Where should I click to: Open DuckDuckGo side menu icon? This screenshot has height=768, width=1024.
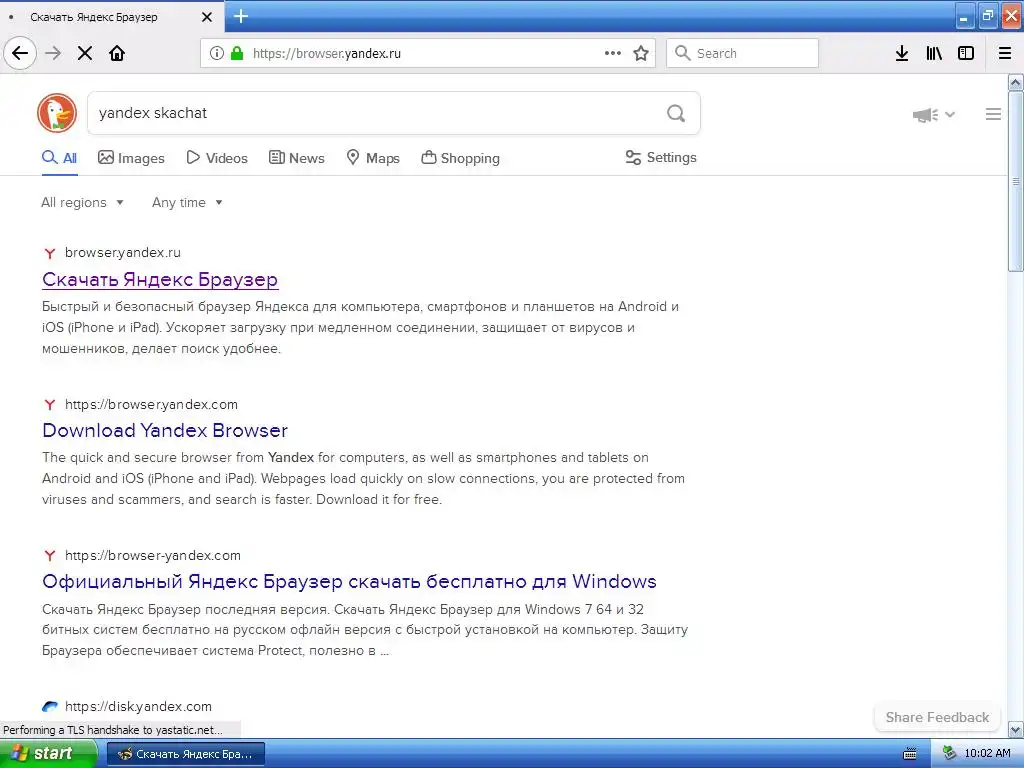tap(993, 114)
